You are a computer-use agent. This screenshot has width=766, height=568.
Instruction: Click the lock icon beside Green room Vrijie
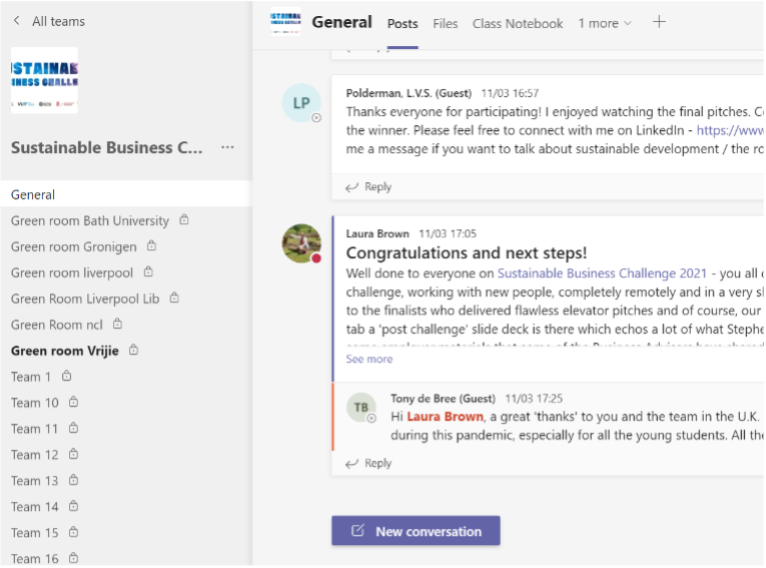[133, 350]
